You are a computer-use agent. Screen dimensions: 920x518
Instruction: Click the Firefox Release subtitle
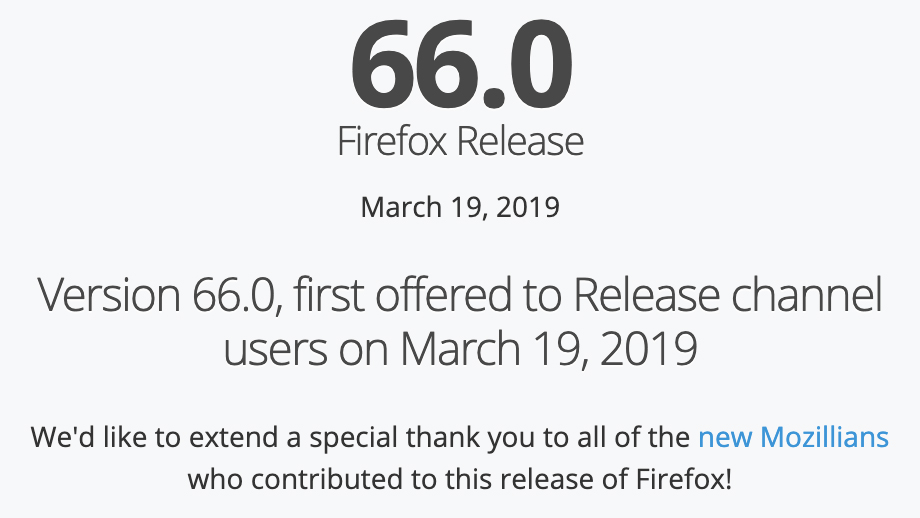[x=461, y=141]
